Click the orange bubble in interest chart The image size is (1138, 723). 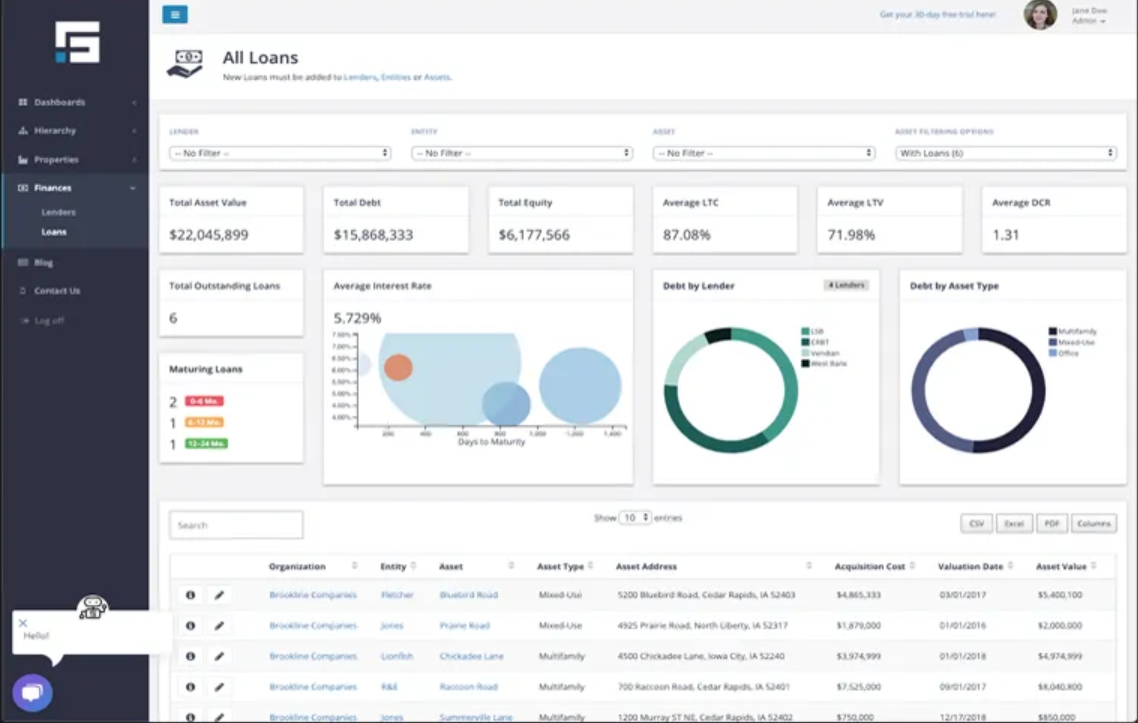pyautogui.click(x=398, y=367)
